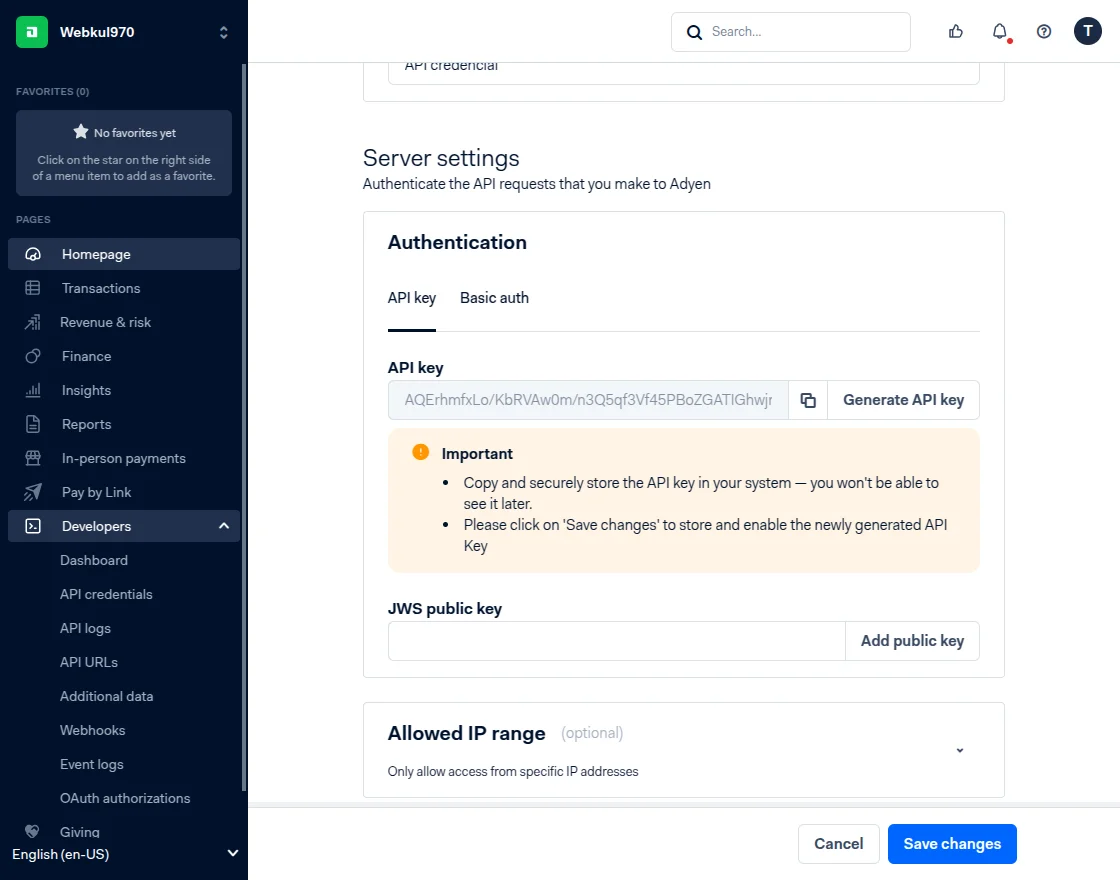Image resolution: width=1120 pixels, height=880 pixels.
Task: Open the user profile avatar T
Action: point(1087,31)
